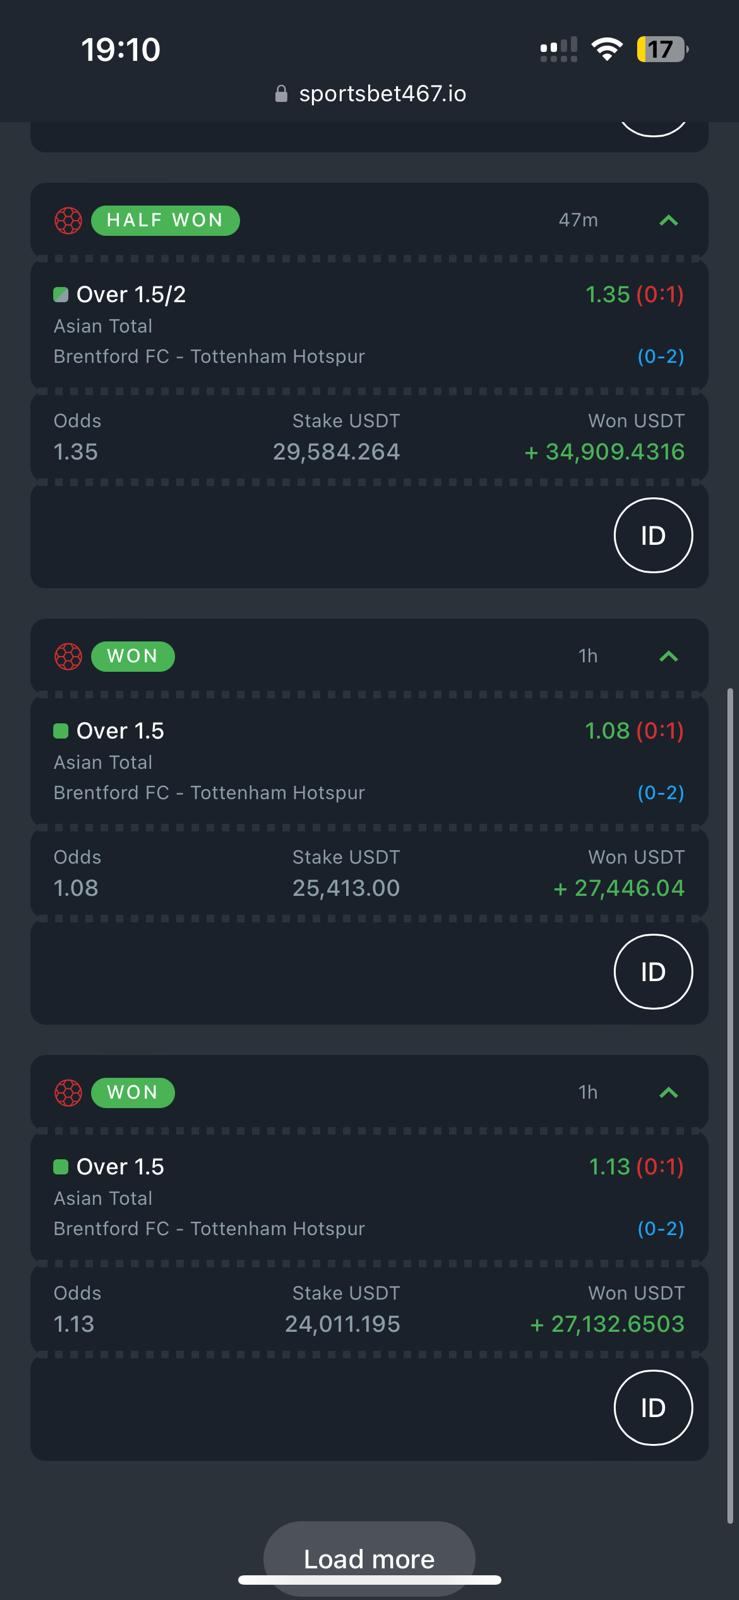Collapse the Won bet with 1.13 odds
This screenshot has height=1600, width=739.
pyautogui.click(x=669, y=1092)
